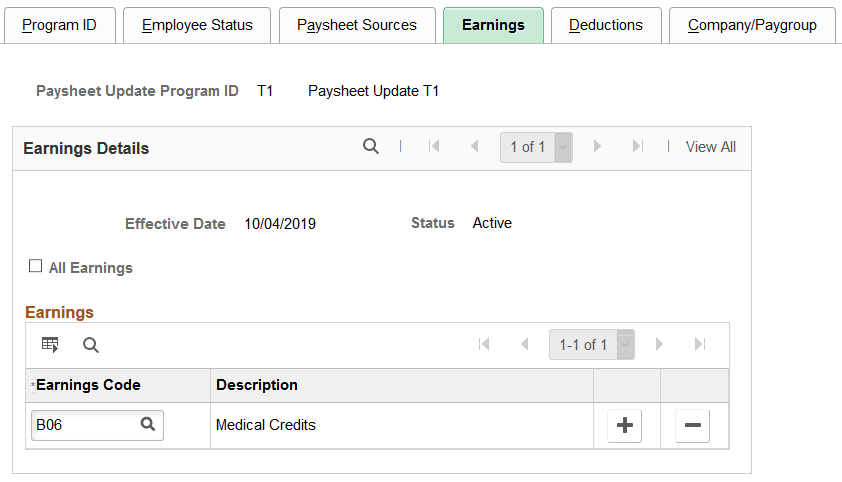Expand the 1 of 1 row dropdown
This screenshot has width=842, height=482.
coord(563,147)
